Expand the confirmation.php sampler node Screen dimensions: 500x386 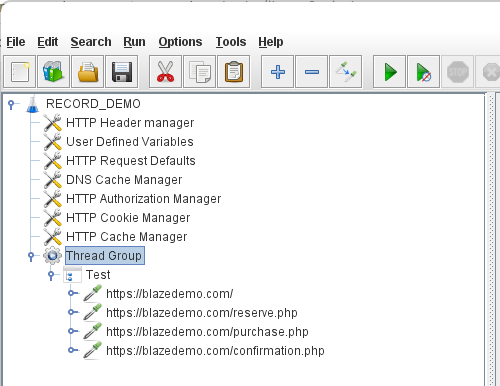[73, 350]
